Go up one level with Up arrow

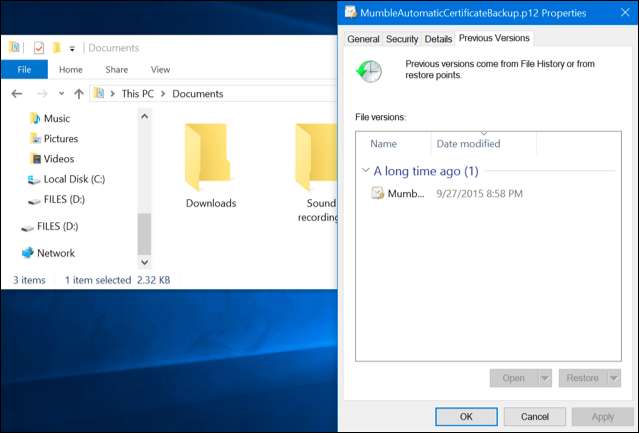coord(79,94)
